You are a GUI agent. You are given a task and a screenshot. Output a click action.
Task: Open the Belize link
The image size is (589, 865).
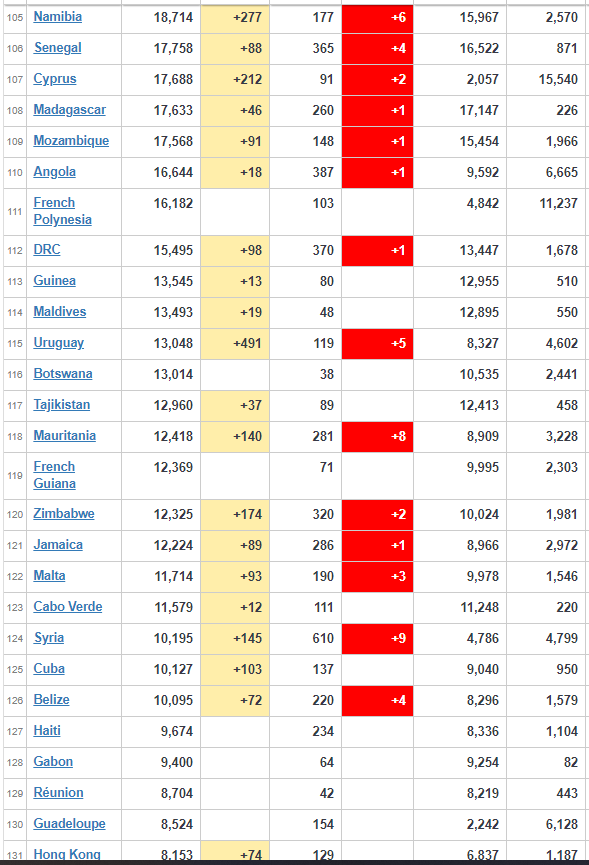[x=51, y=700]
